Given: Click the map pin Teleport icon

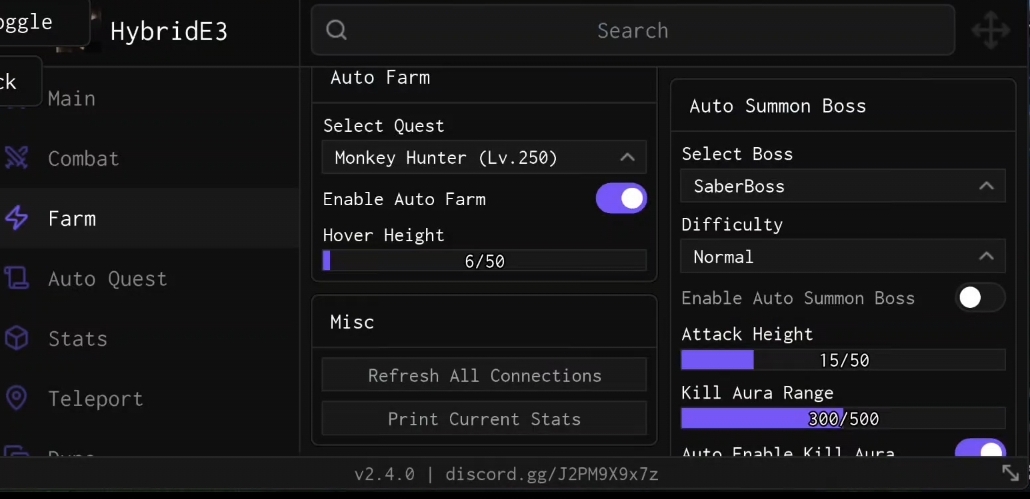Looking at the screenshot, I should pyautogui.click(x=17, y=398).
